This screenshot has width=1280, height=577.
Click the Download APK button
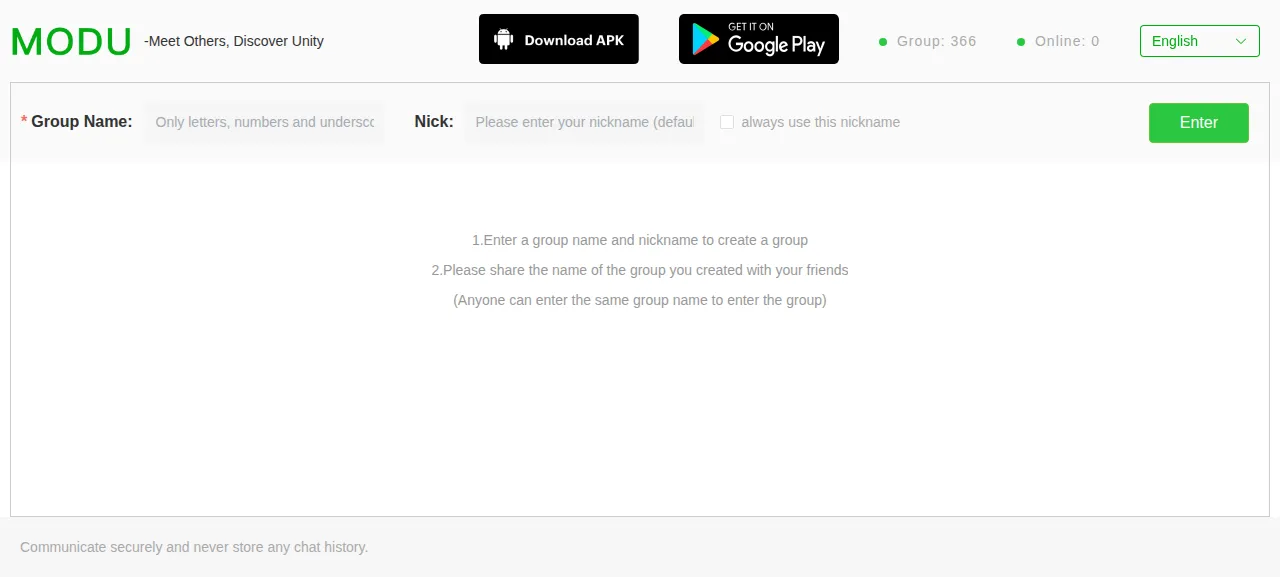559,39
